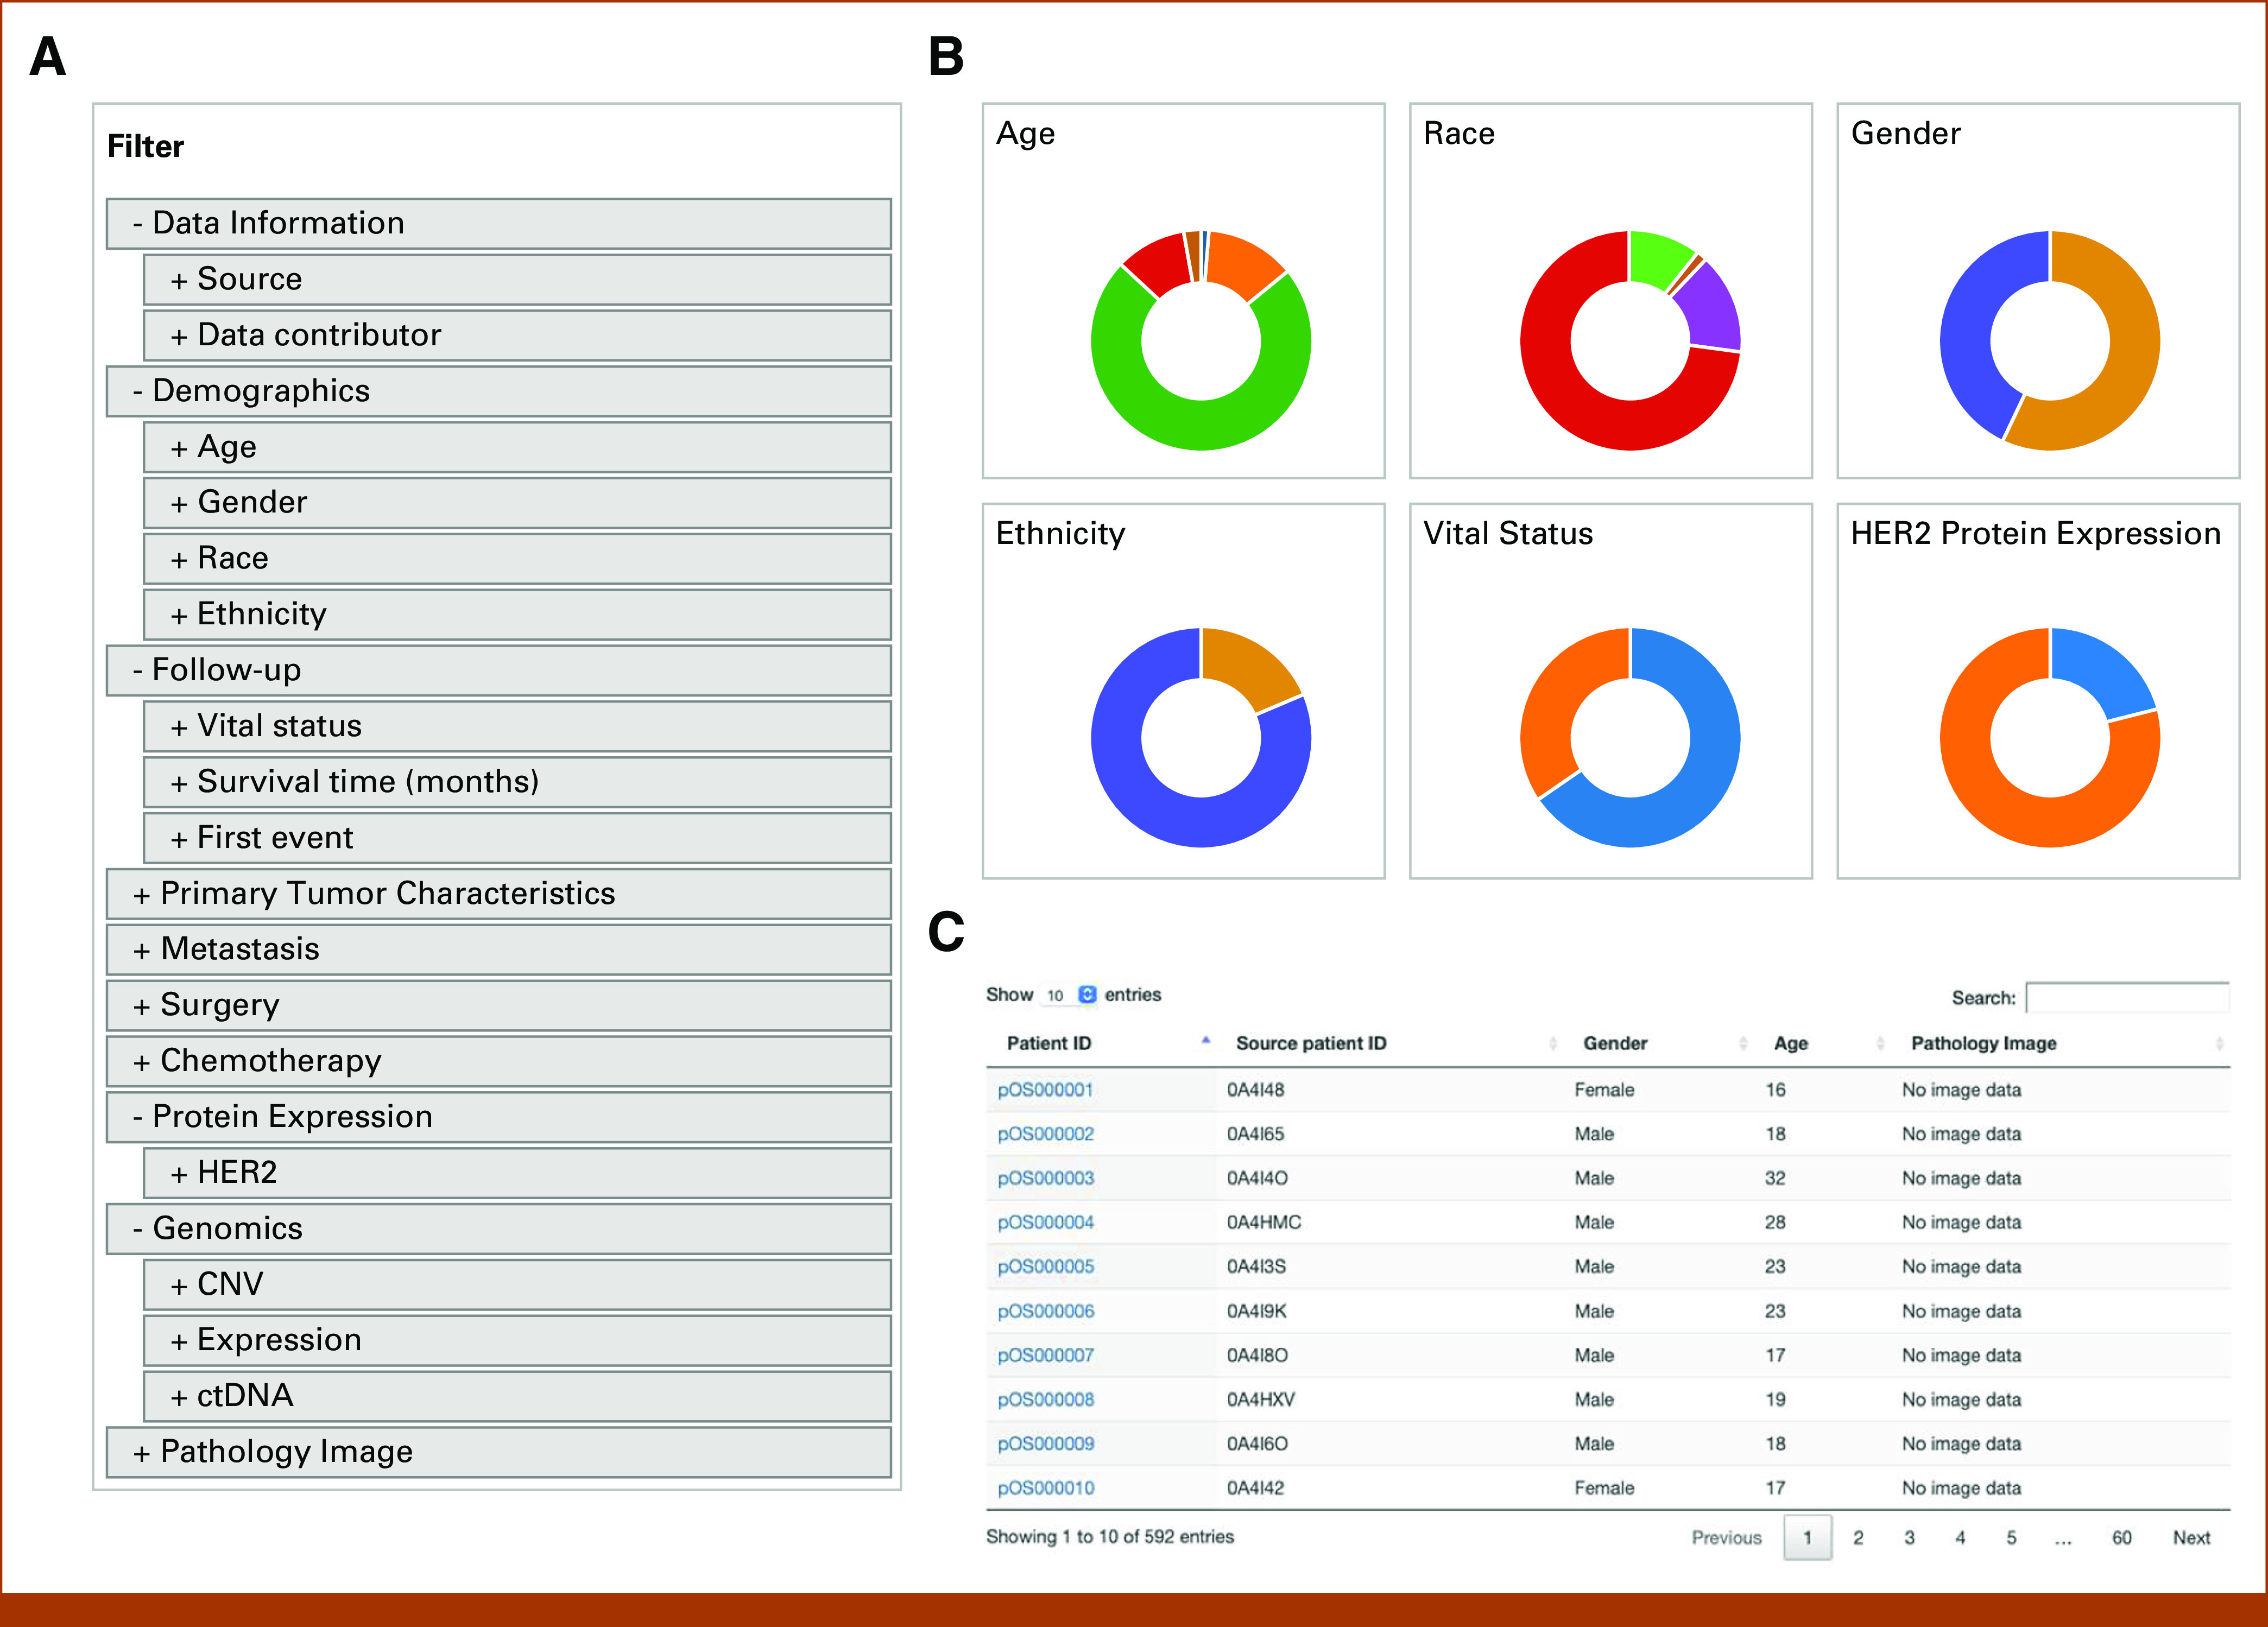Collapse the Demographics filter group
This screenshot has height=1627, width=2268.
[498, 391]
